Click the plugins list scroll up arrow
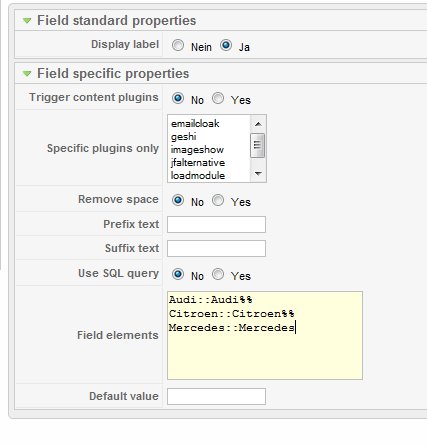Screen dimensions: 427x445 point(258,124)
